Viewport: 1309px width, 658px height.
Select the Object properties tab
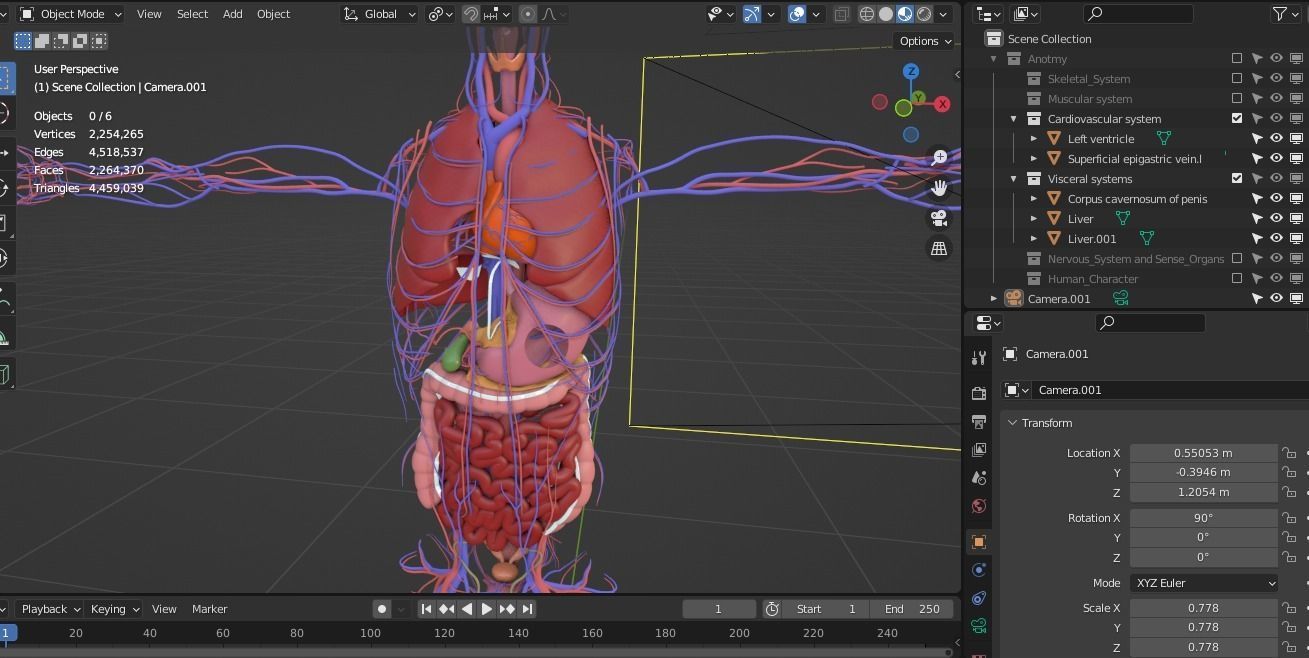pyautogui.click(x=979, y=541)
